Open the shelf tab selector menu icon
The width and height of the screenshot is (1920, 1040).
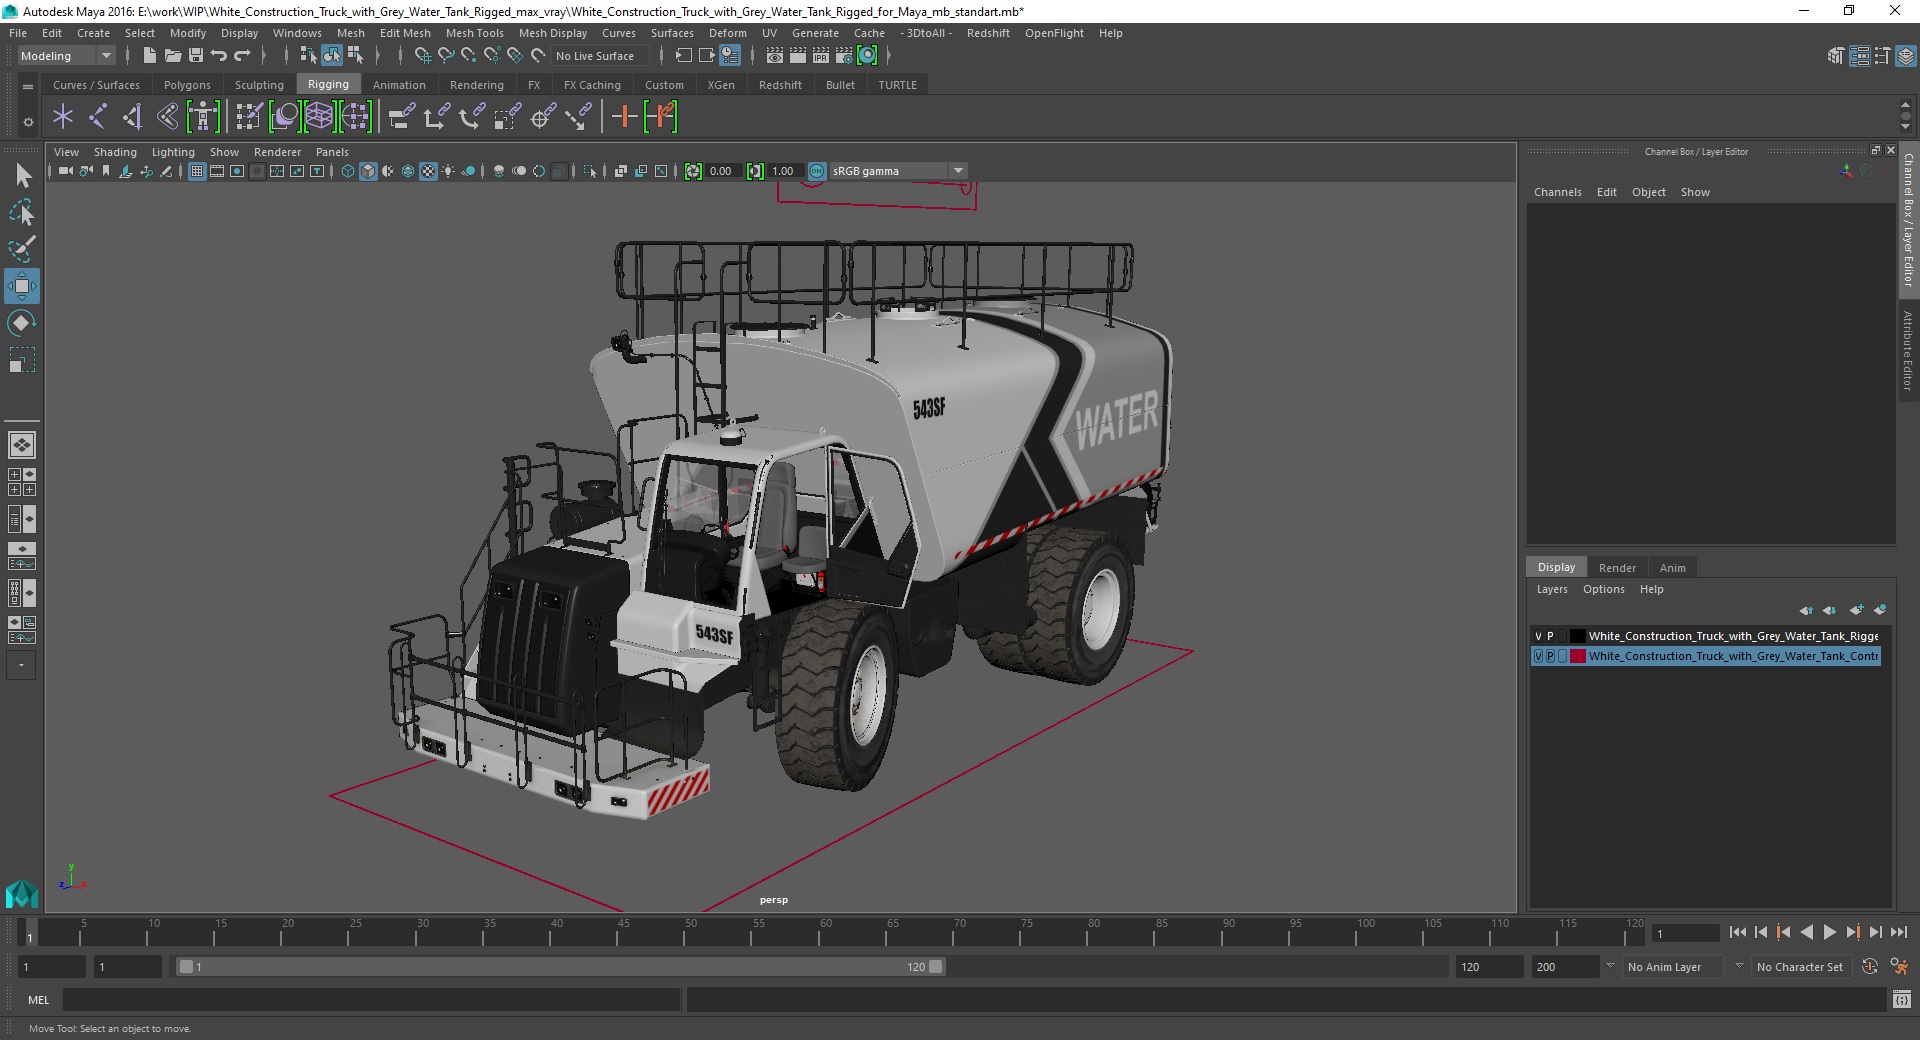(x=28, y=86)
